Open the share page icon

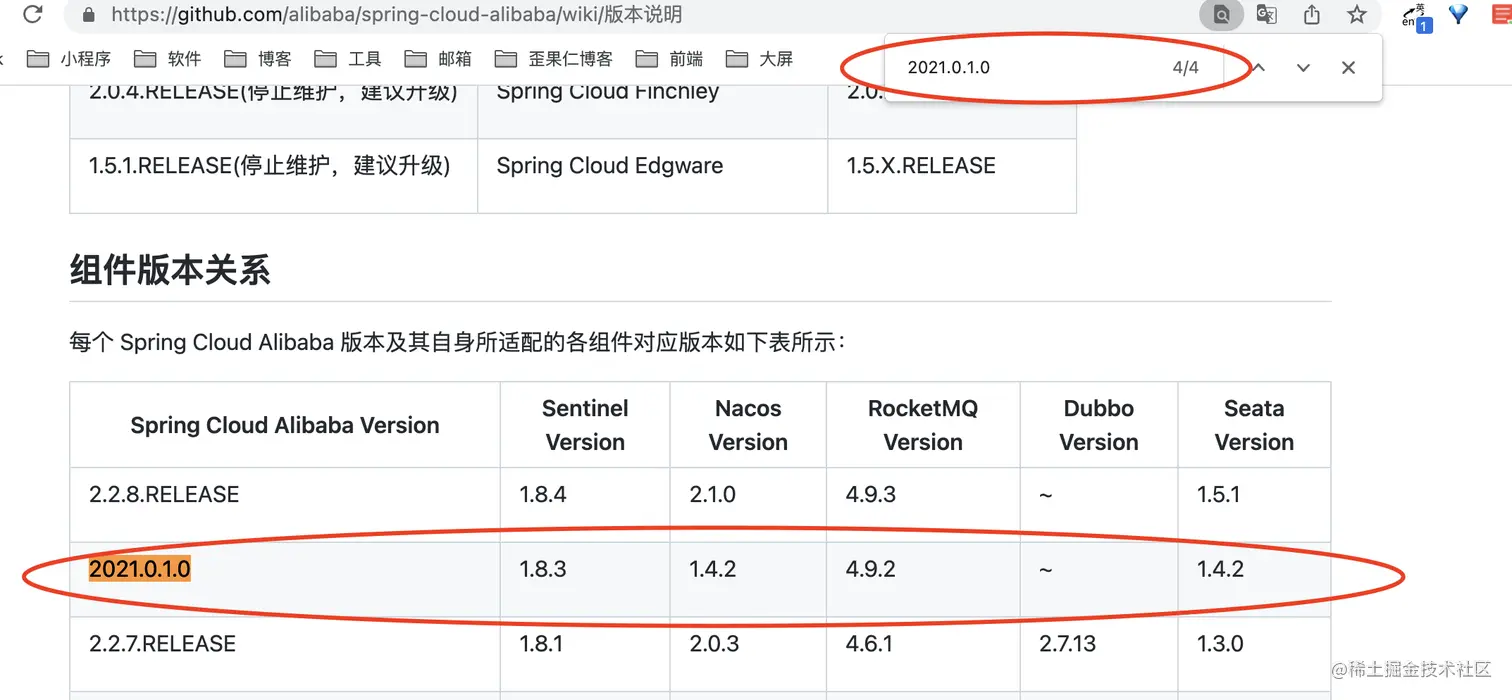point(1311,15)
